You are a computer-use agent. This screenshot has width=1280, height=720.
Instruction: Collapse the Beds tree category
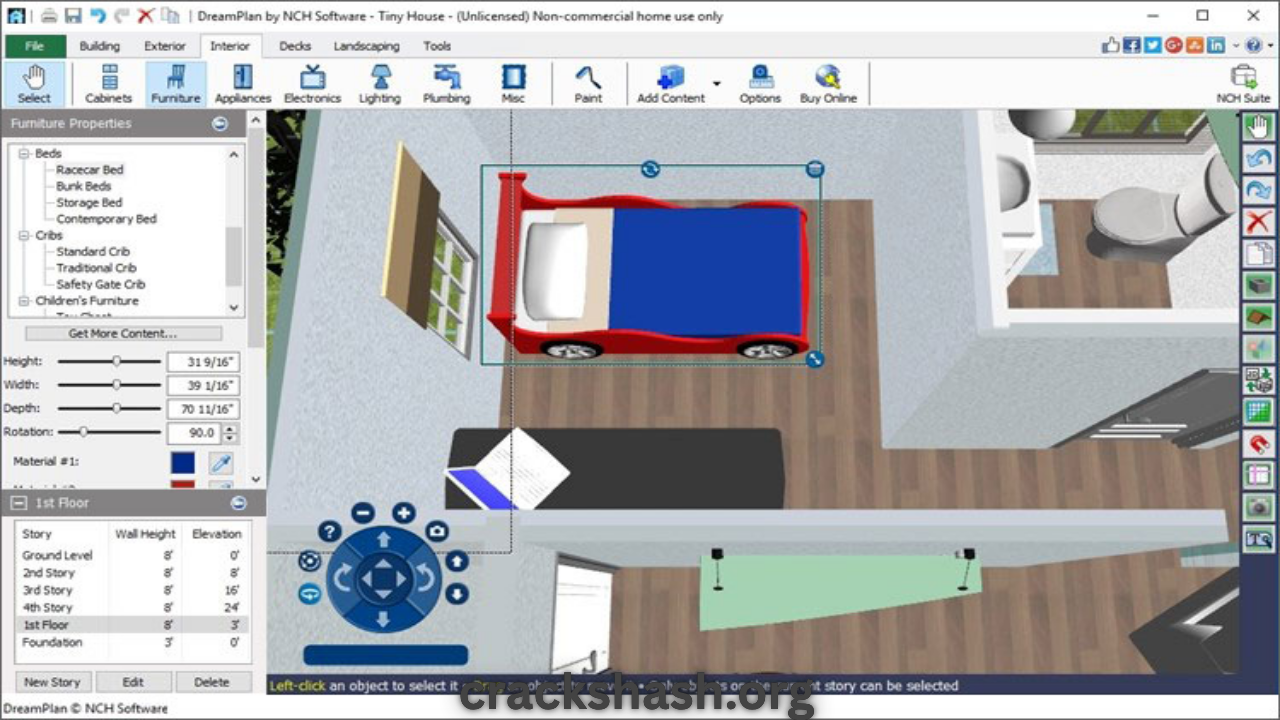pos(25,154)
